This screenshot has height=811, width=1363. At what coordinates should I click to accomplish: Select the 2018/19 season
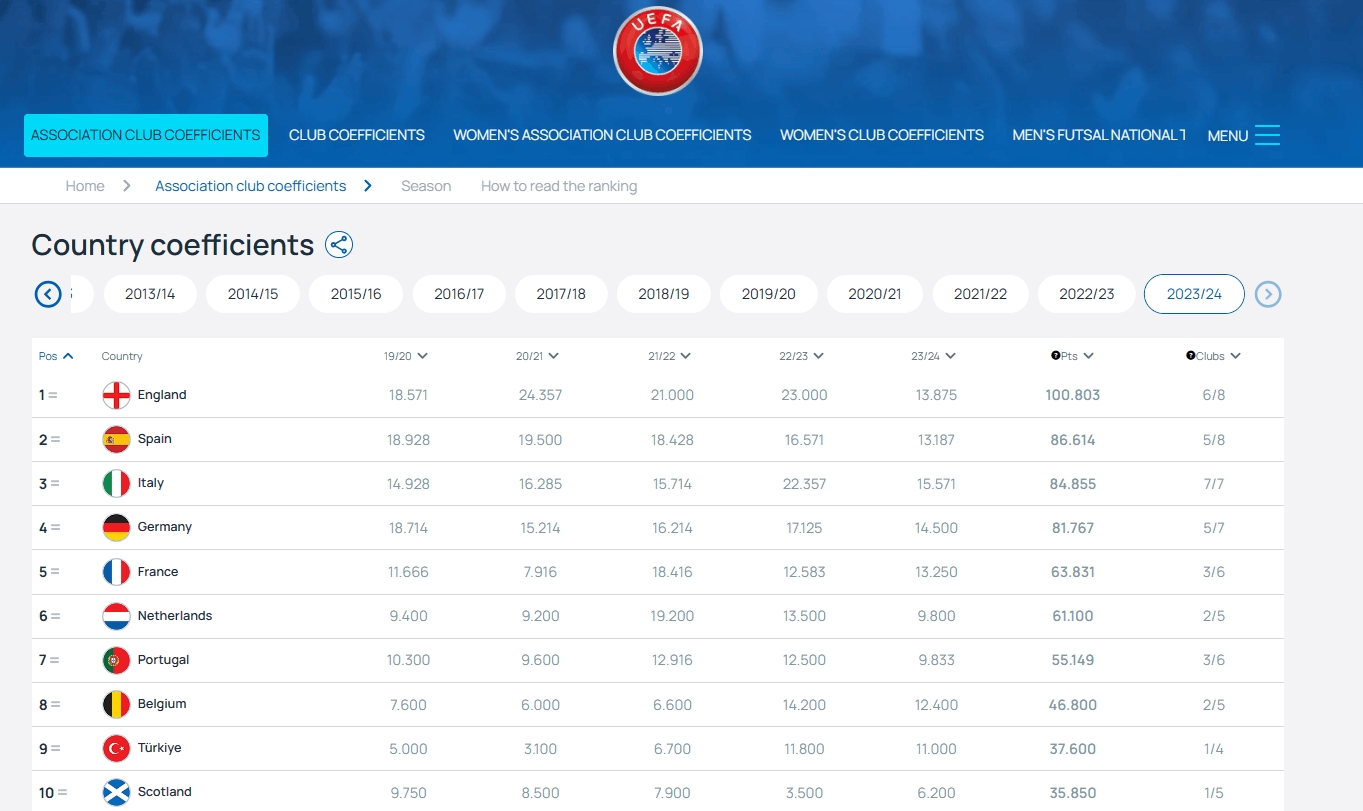[x=664, y=294]
